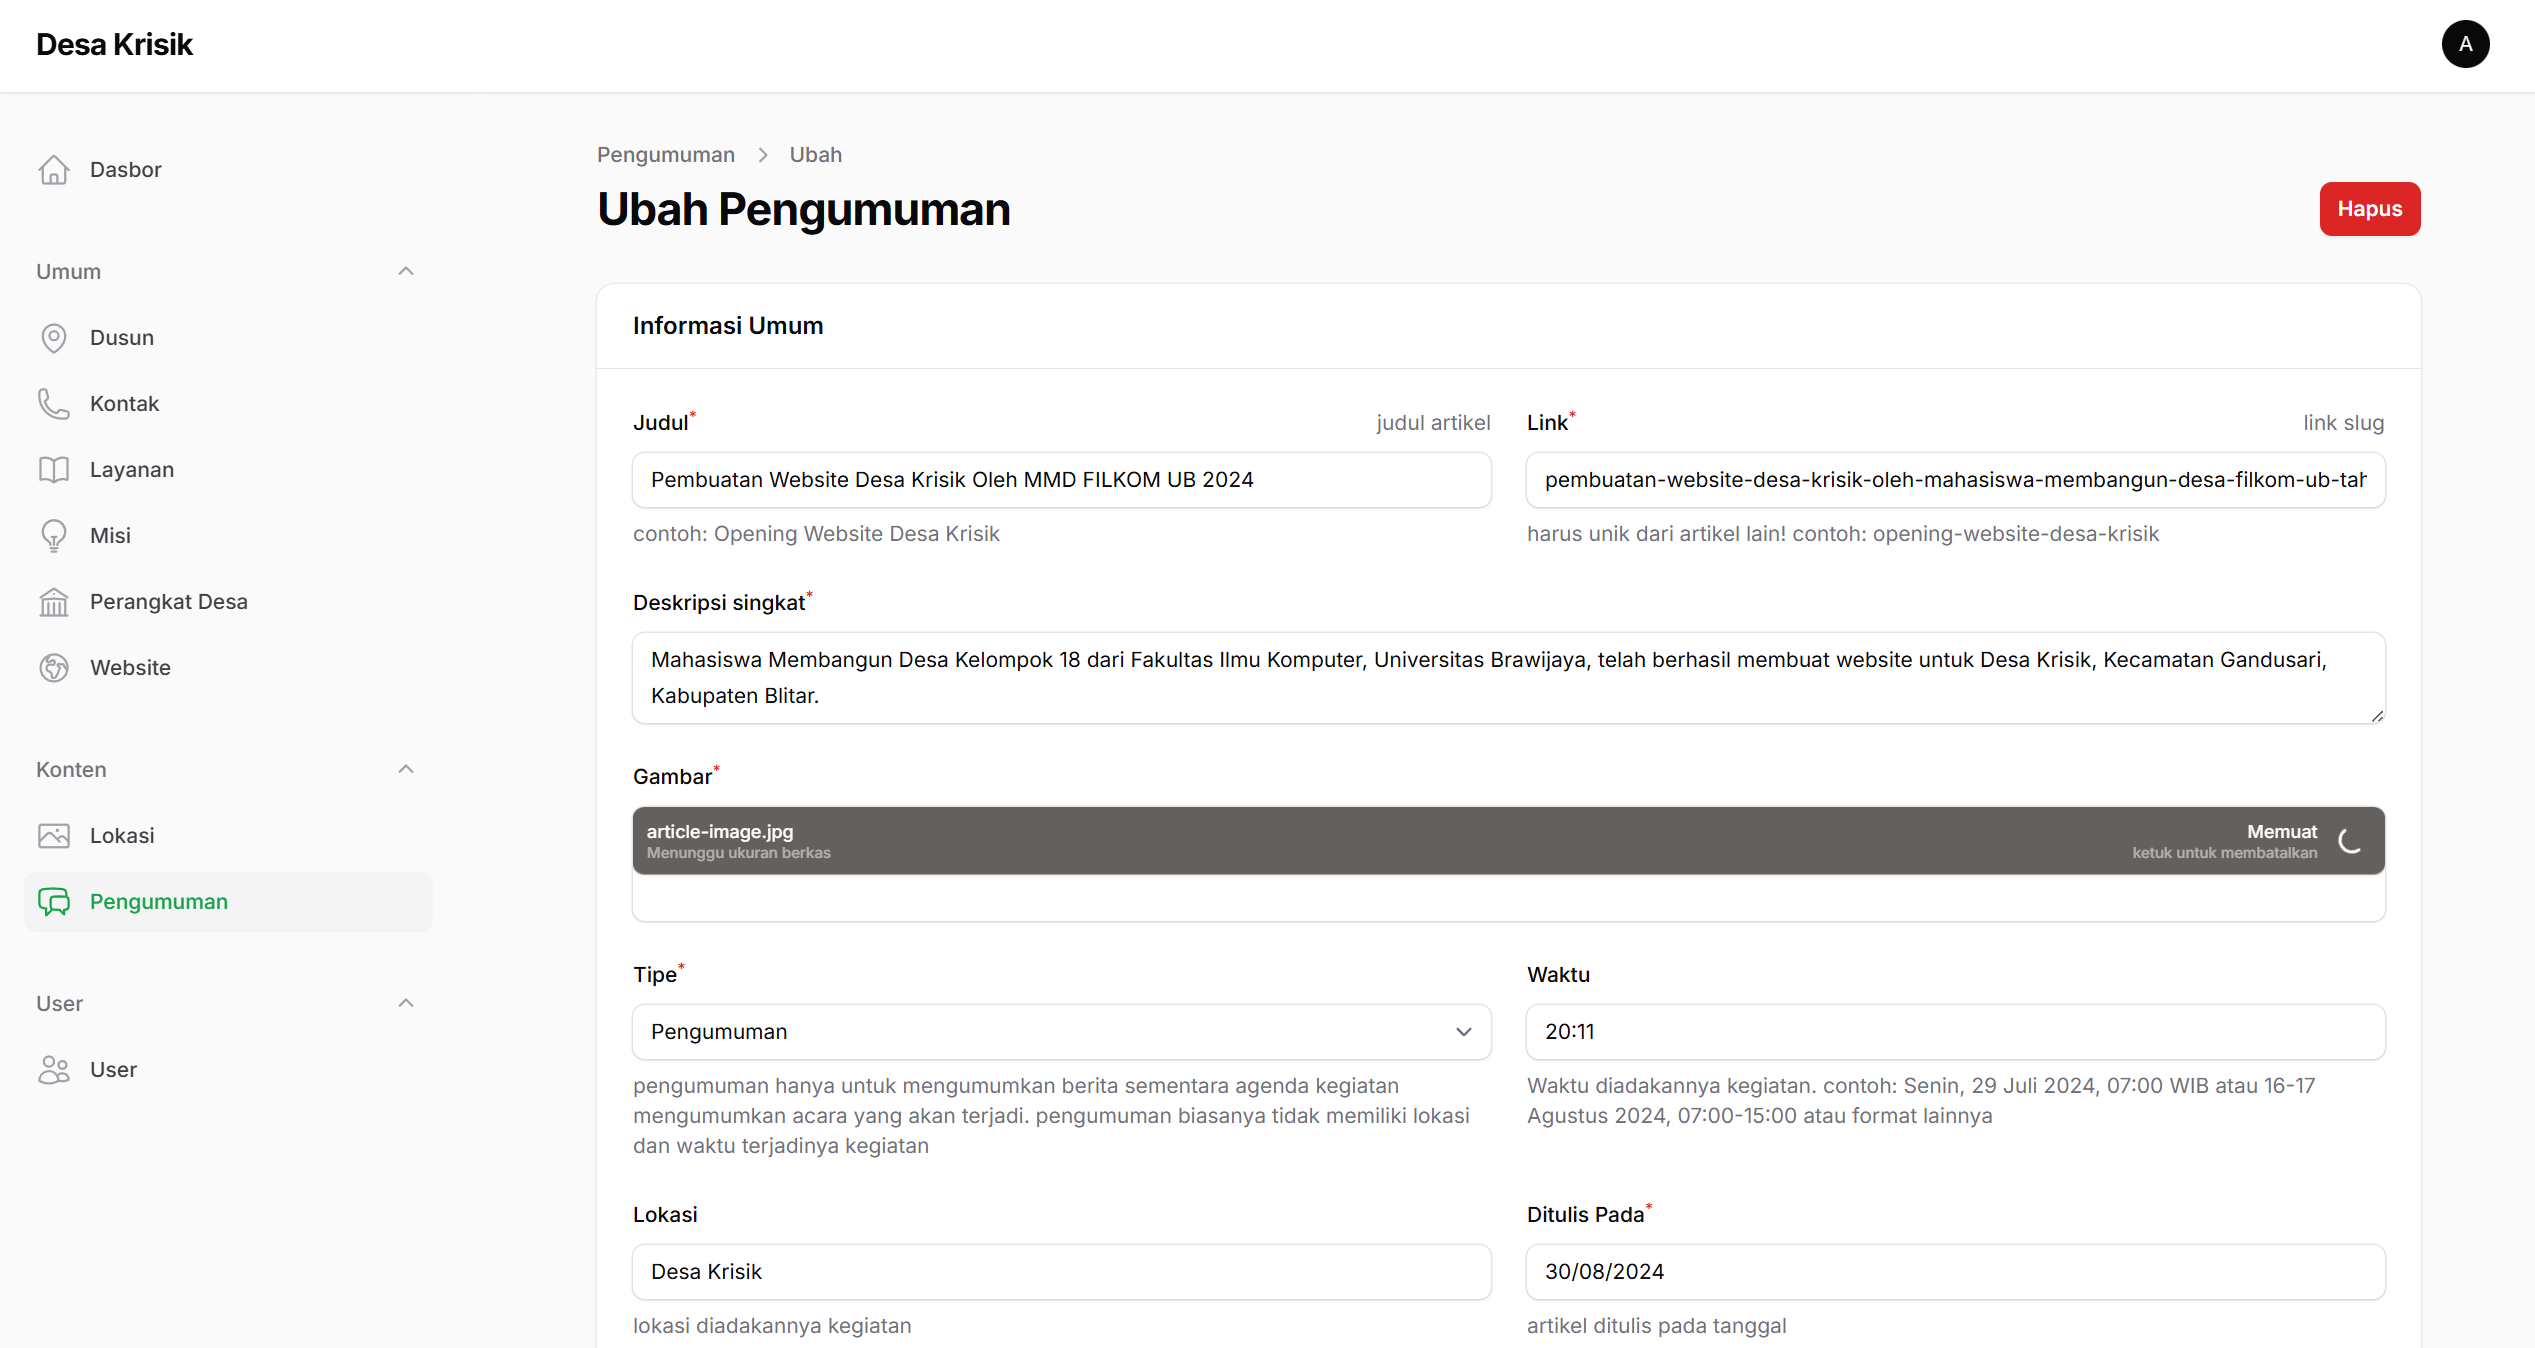
Task: Click the breadcrumb chevron separator
Action: tap(763, 155)
